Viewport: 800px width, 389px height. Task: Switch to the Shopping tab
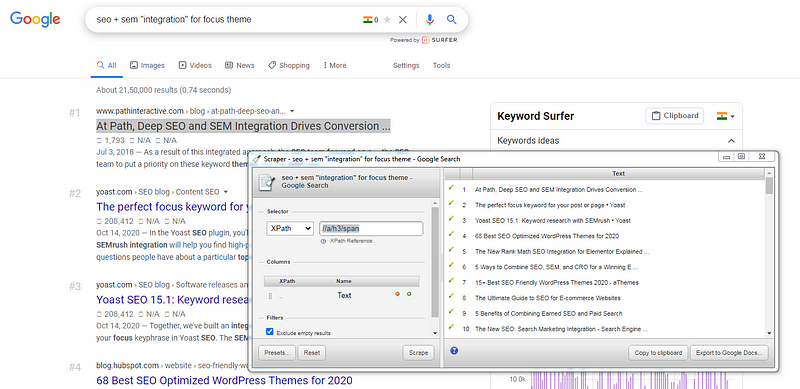coord(289,65)
